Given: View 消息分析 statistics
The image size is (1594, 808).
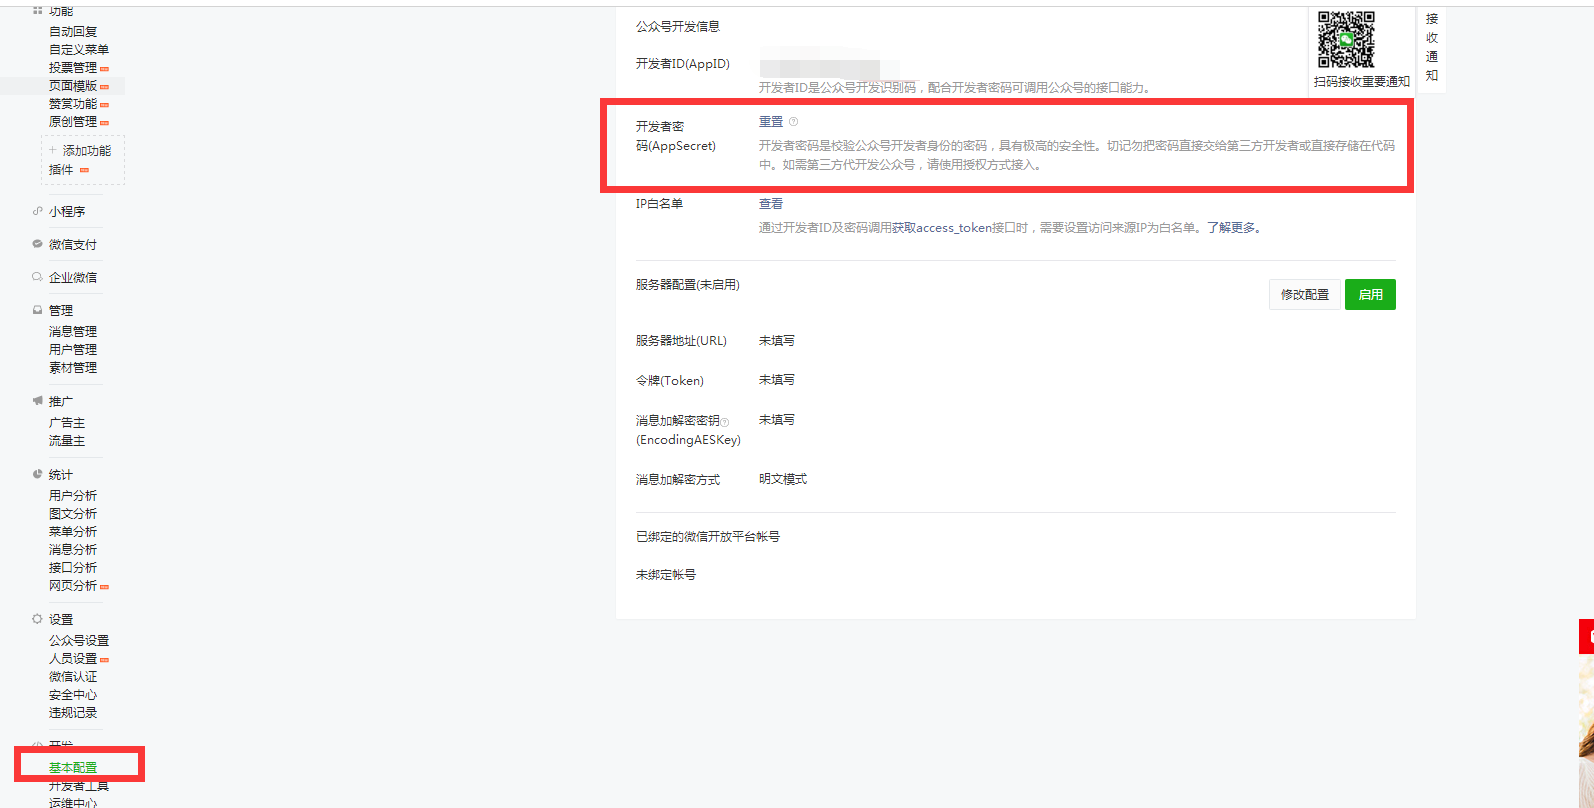Looking at the screenshot, I should [73, 550].
